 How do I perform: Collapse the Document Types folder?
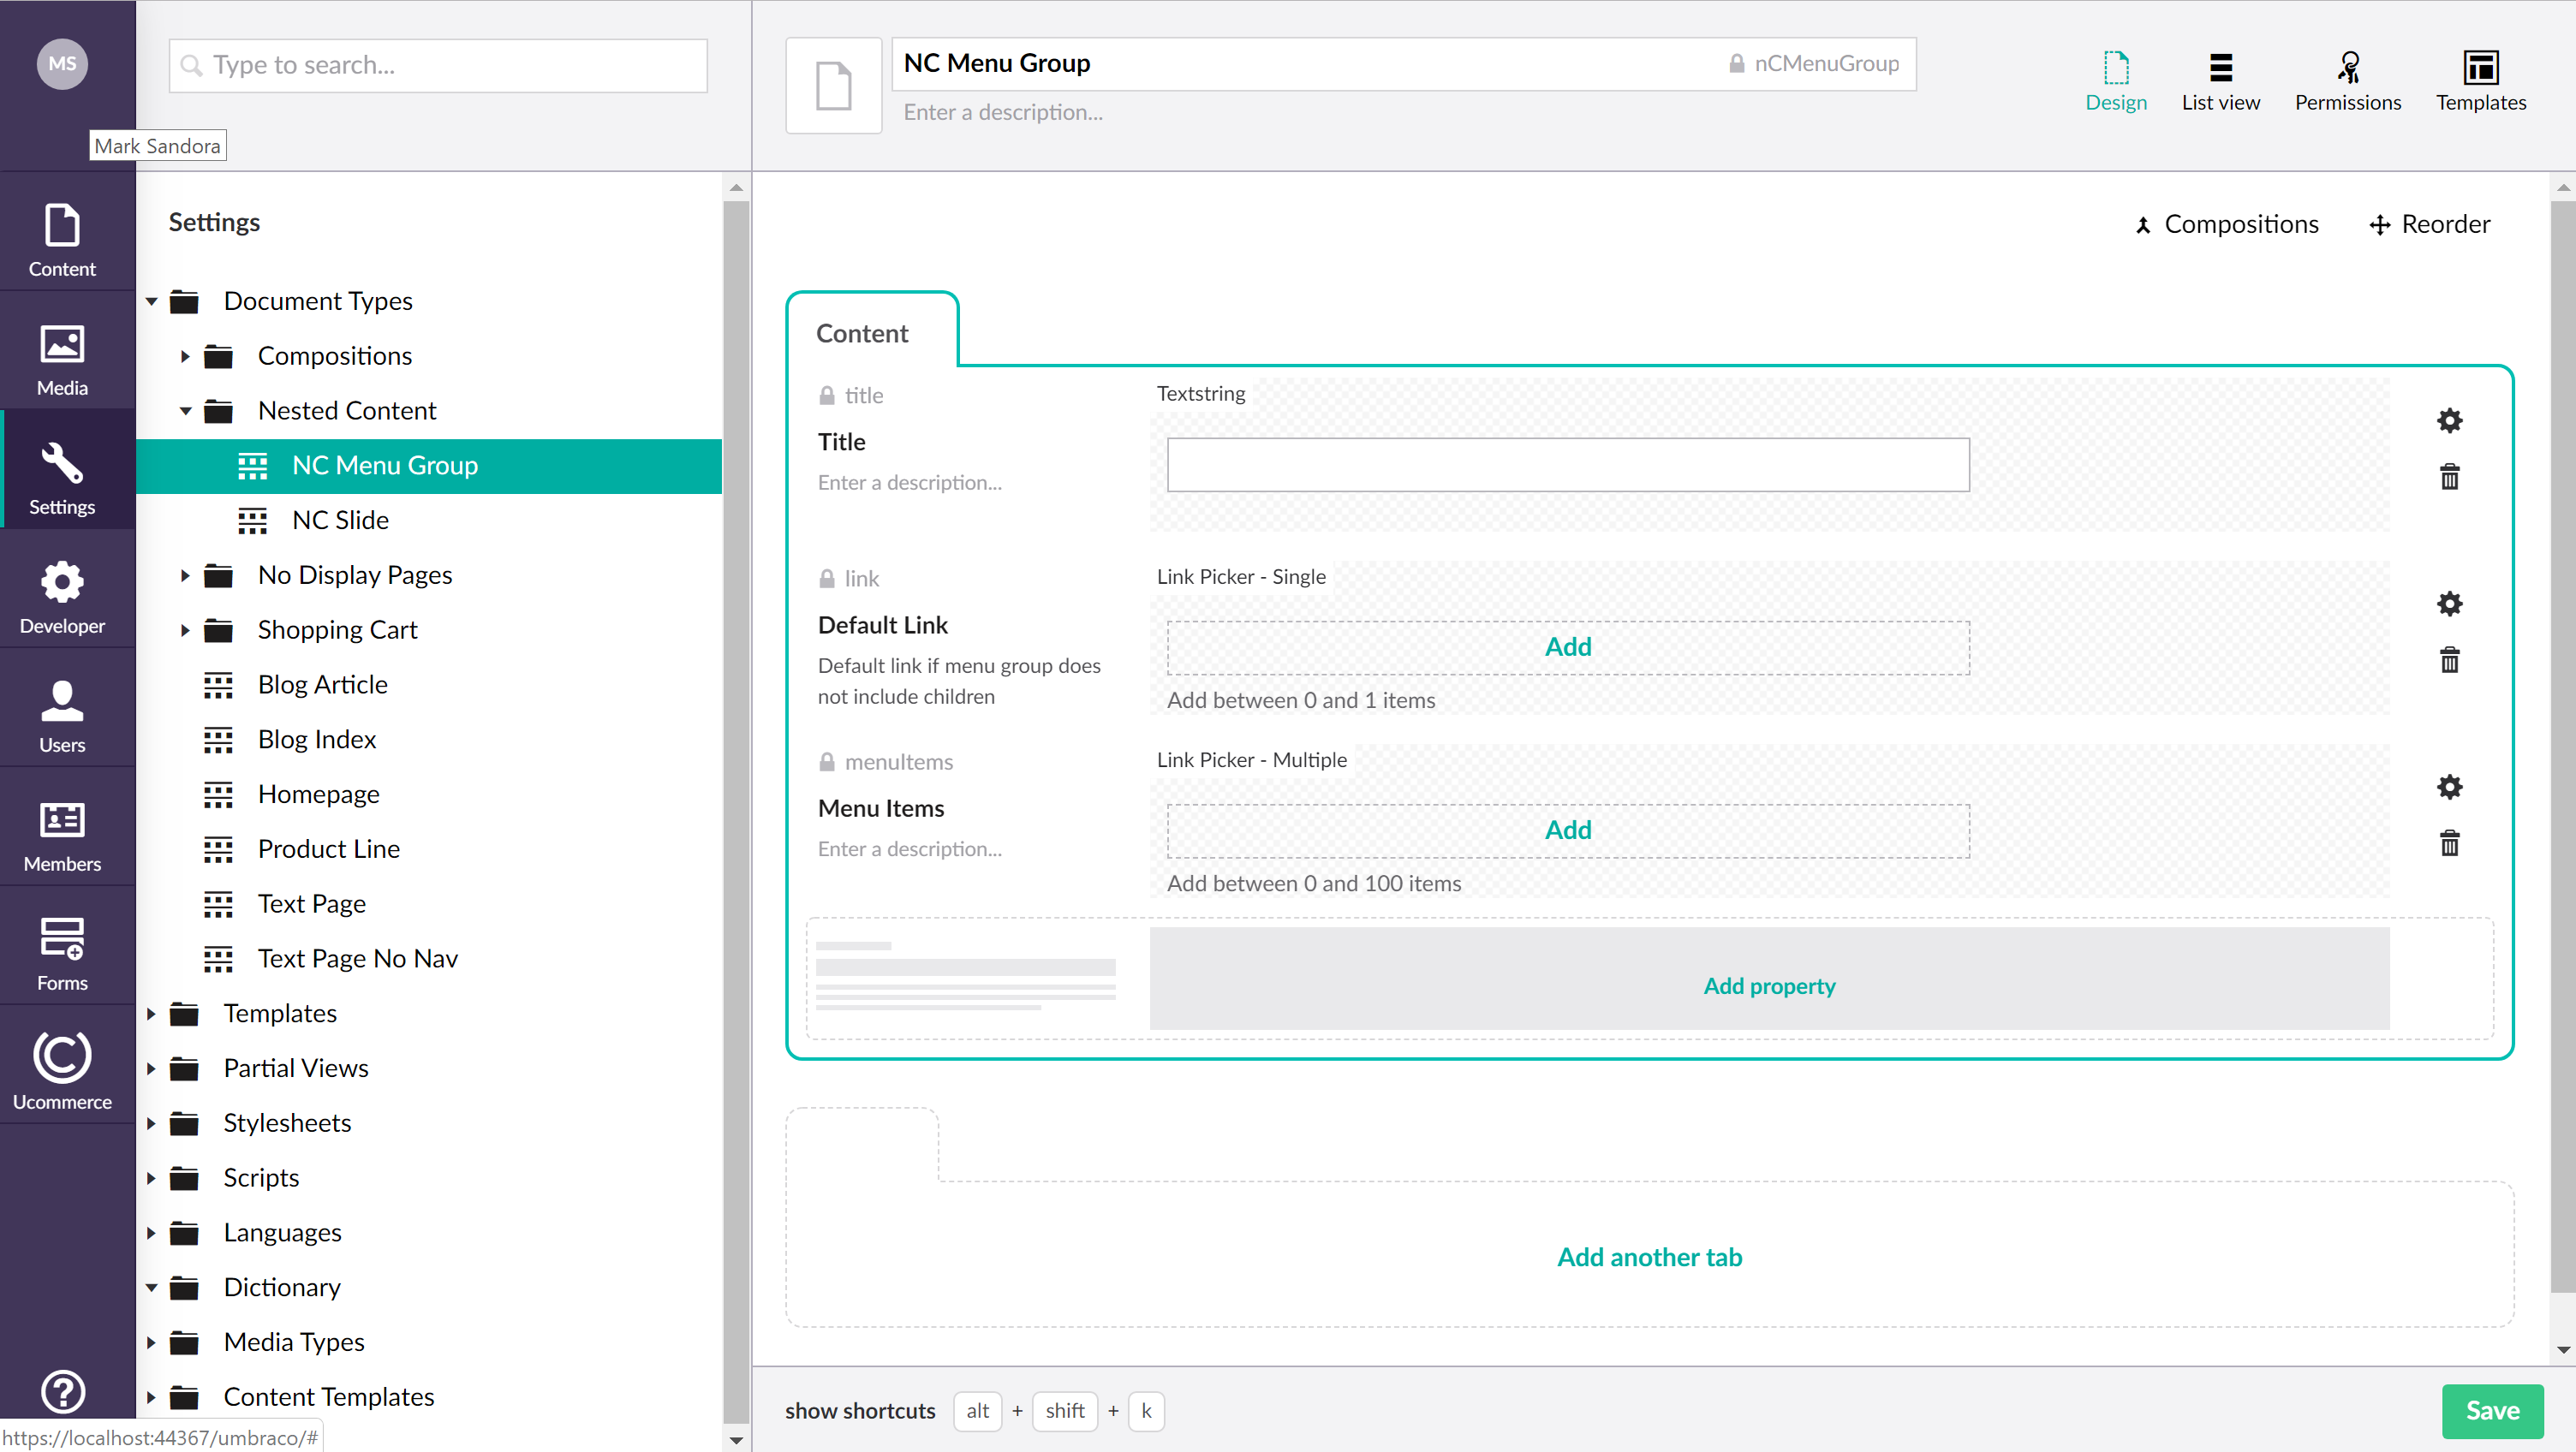click(x=152, y=301)
